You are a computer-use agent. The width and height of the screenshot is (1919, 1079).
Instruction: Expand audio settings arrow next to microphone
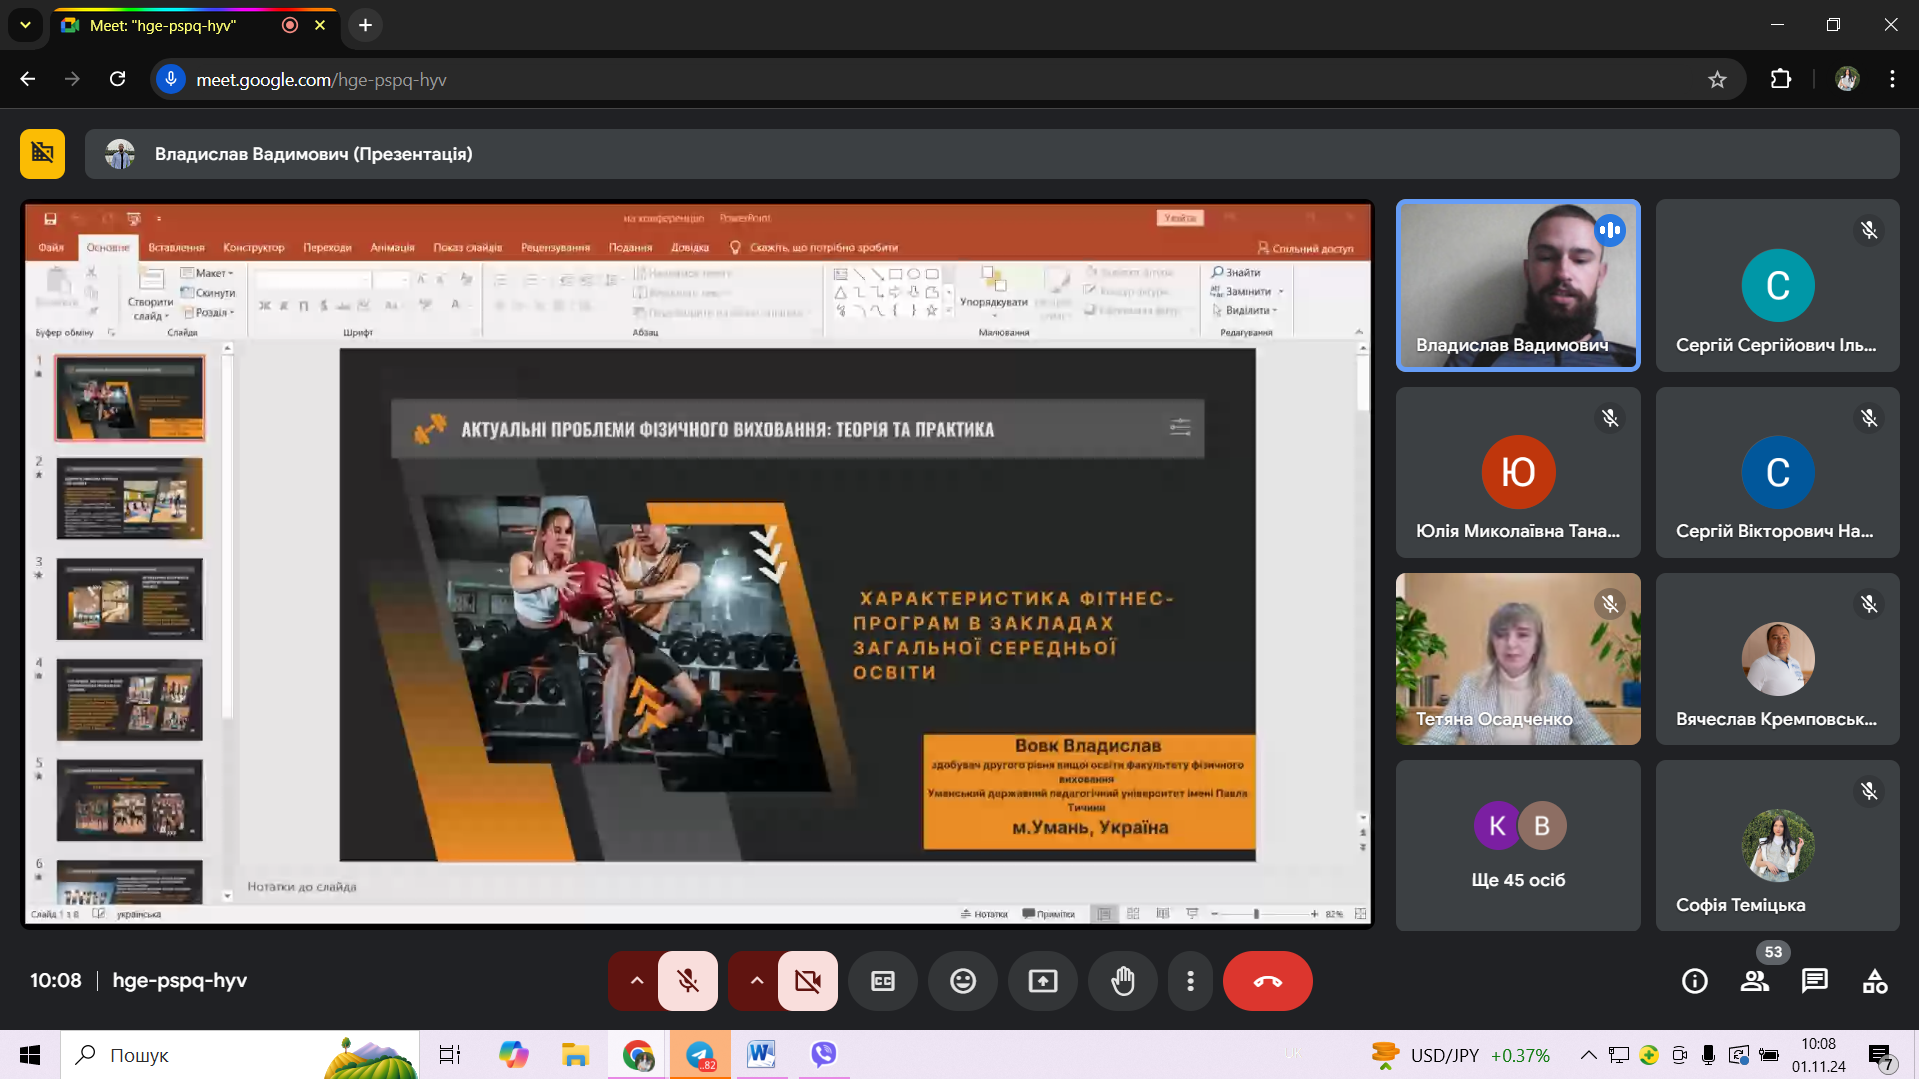point(636,981)
